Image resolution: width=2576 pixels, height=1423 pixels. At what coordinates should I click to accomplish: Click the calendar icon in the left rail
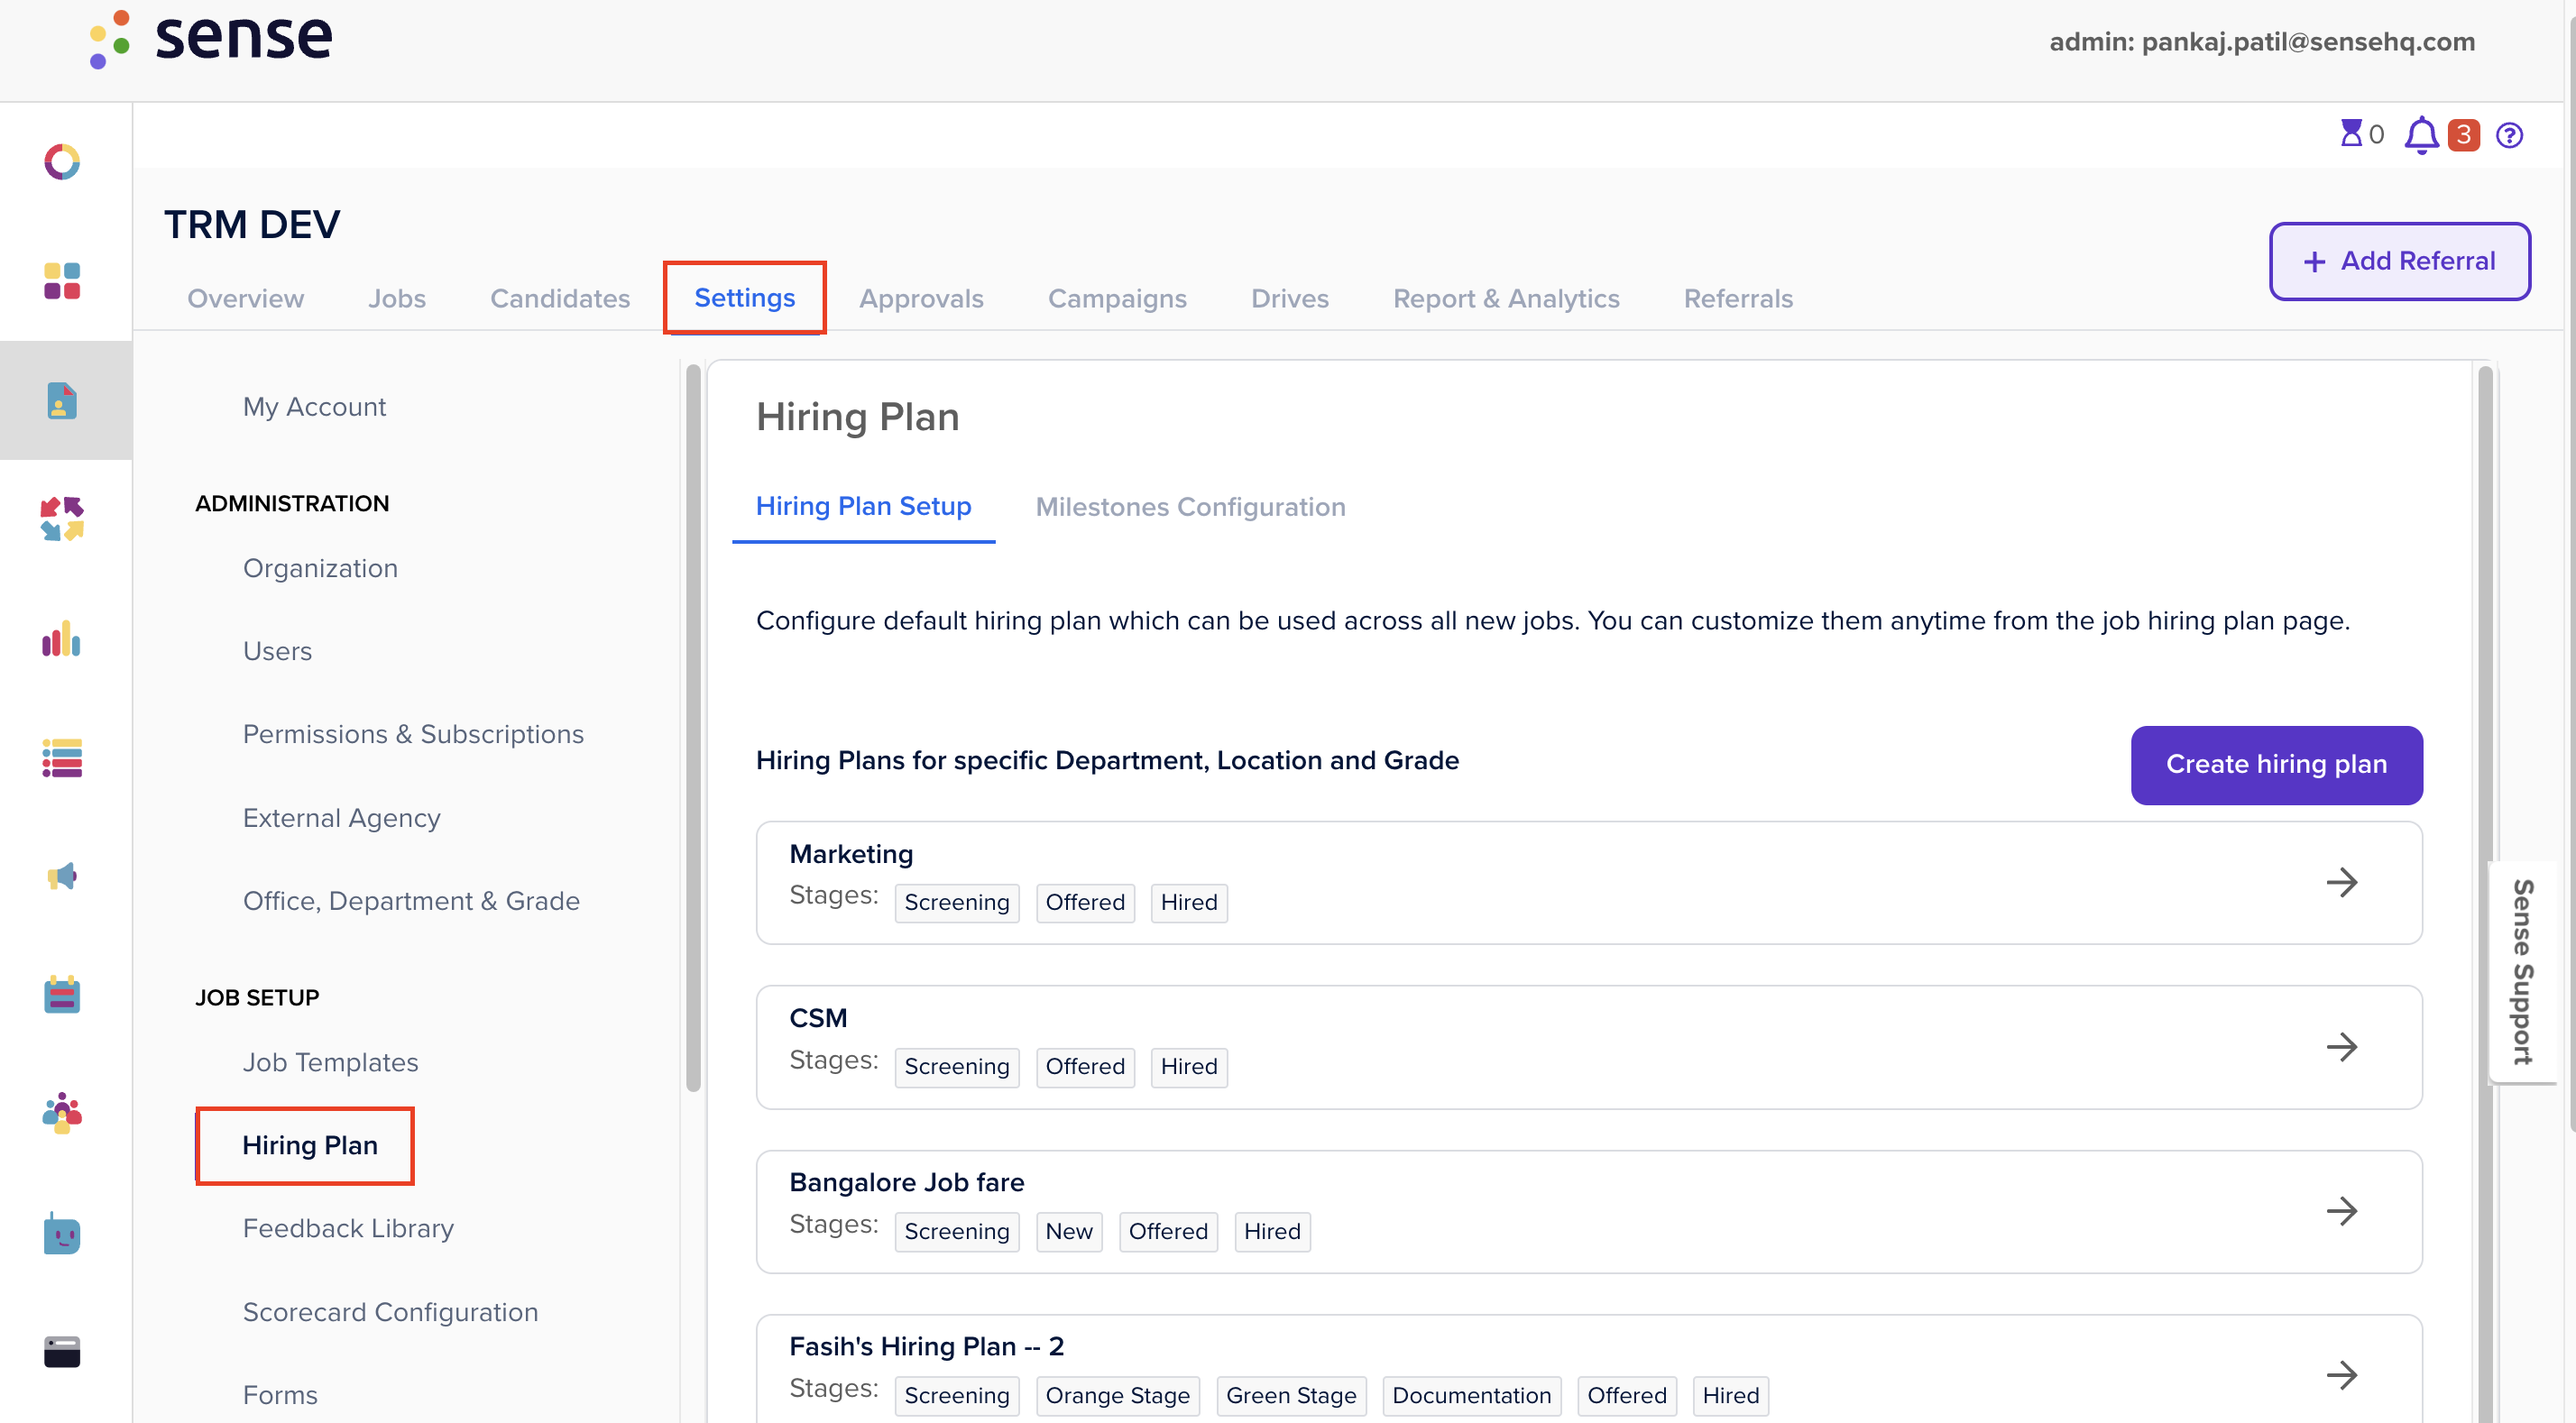pyautogui.click(x=61, y=995)
